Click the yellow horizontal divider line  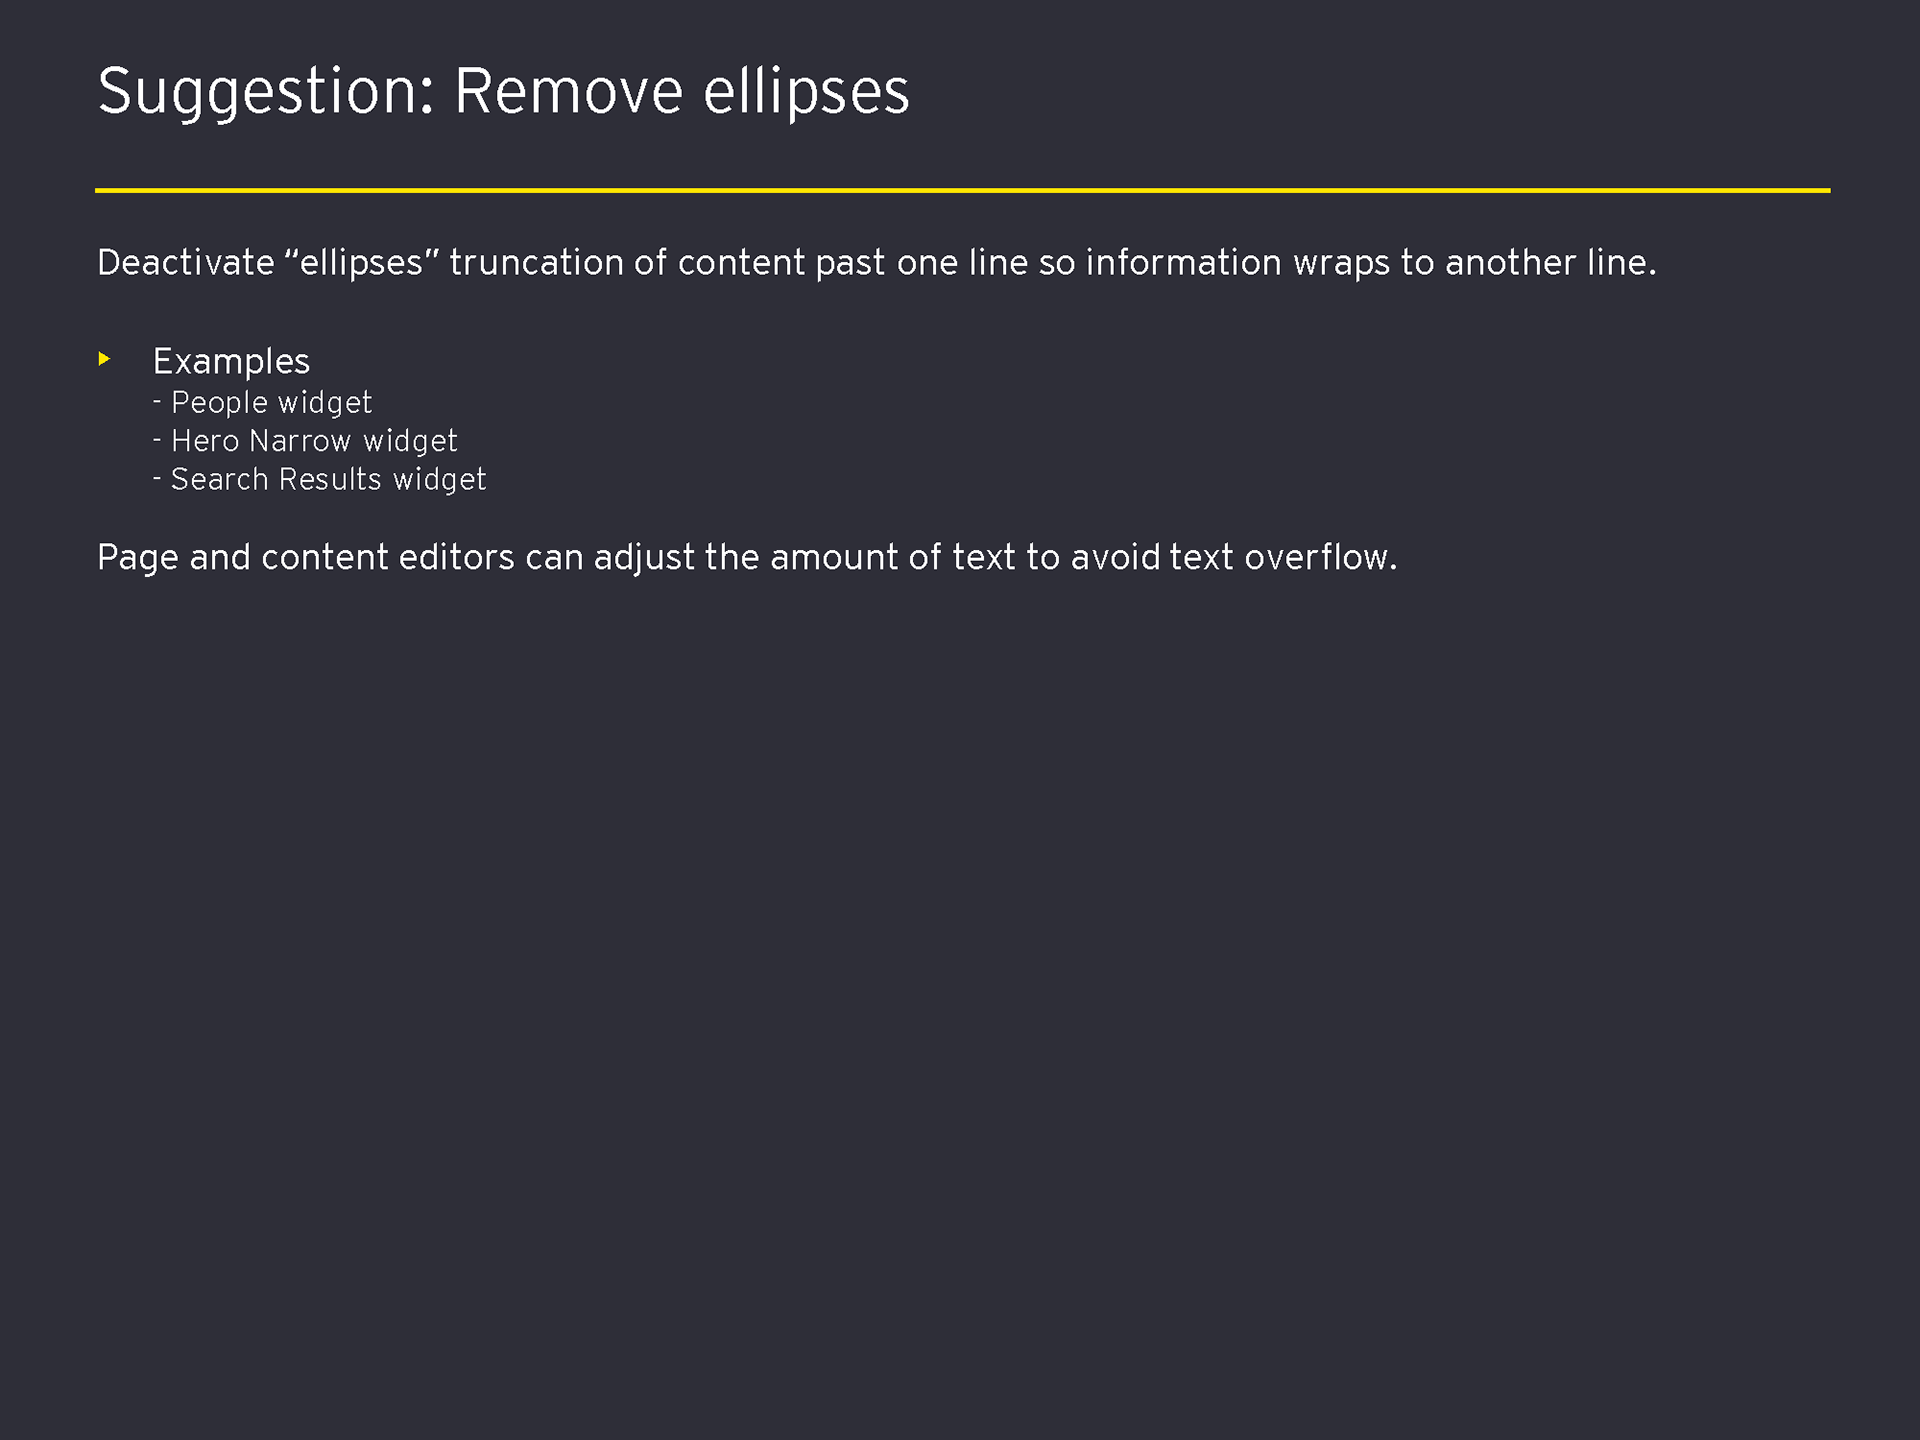(962, 190)
